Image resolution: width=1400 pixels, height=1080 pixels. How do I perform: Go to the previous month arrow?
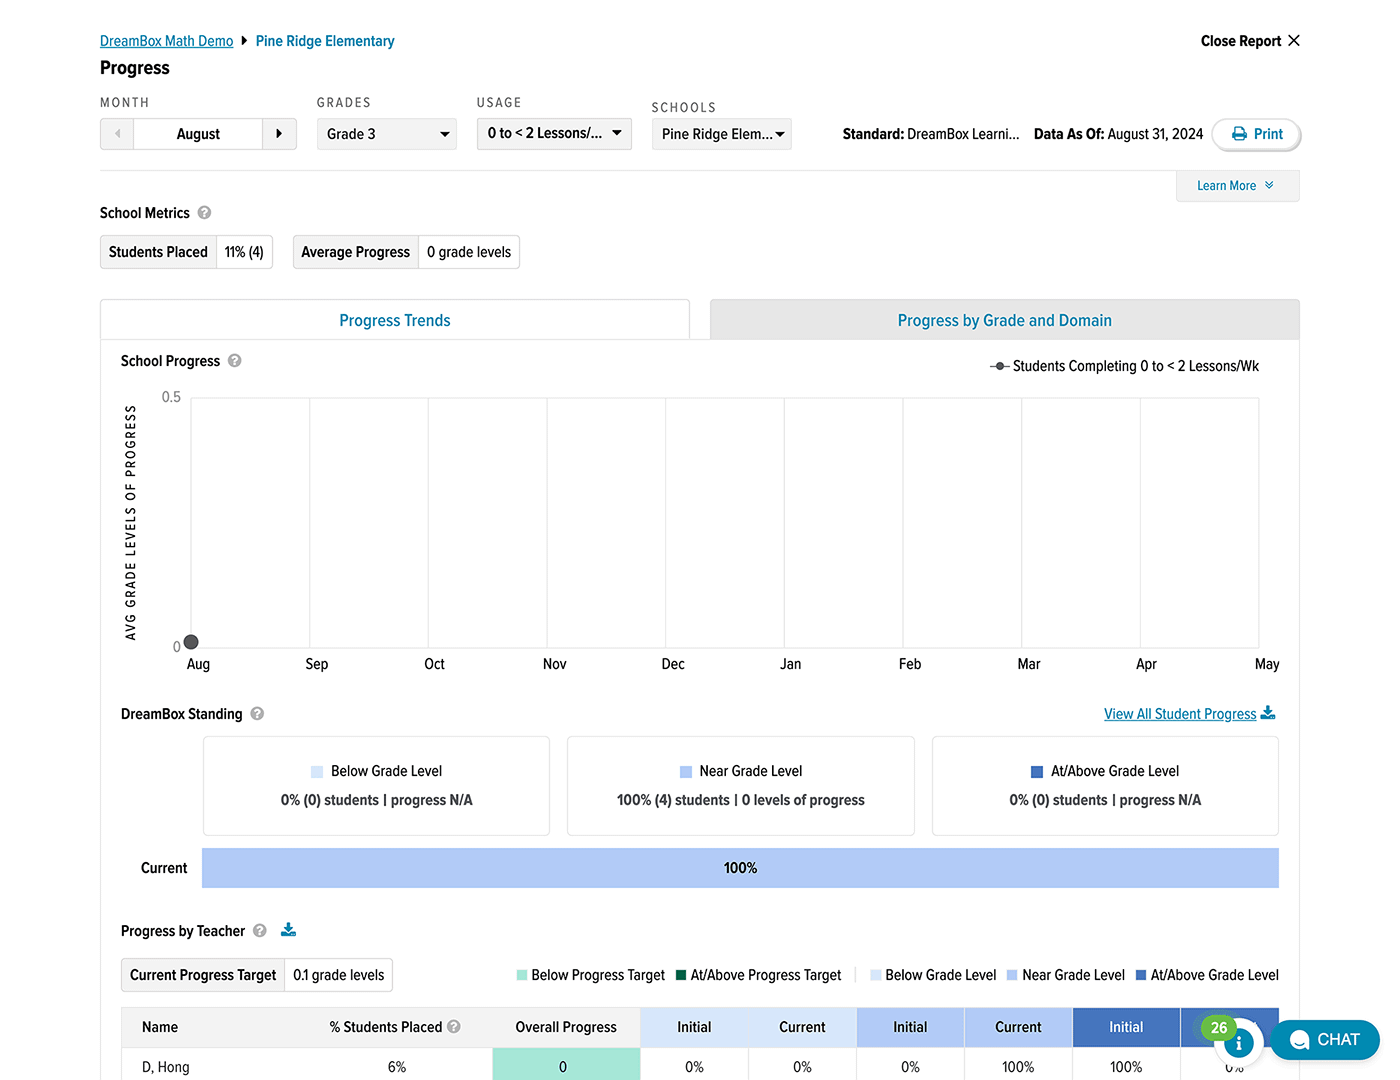[118, 134]
